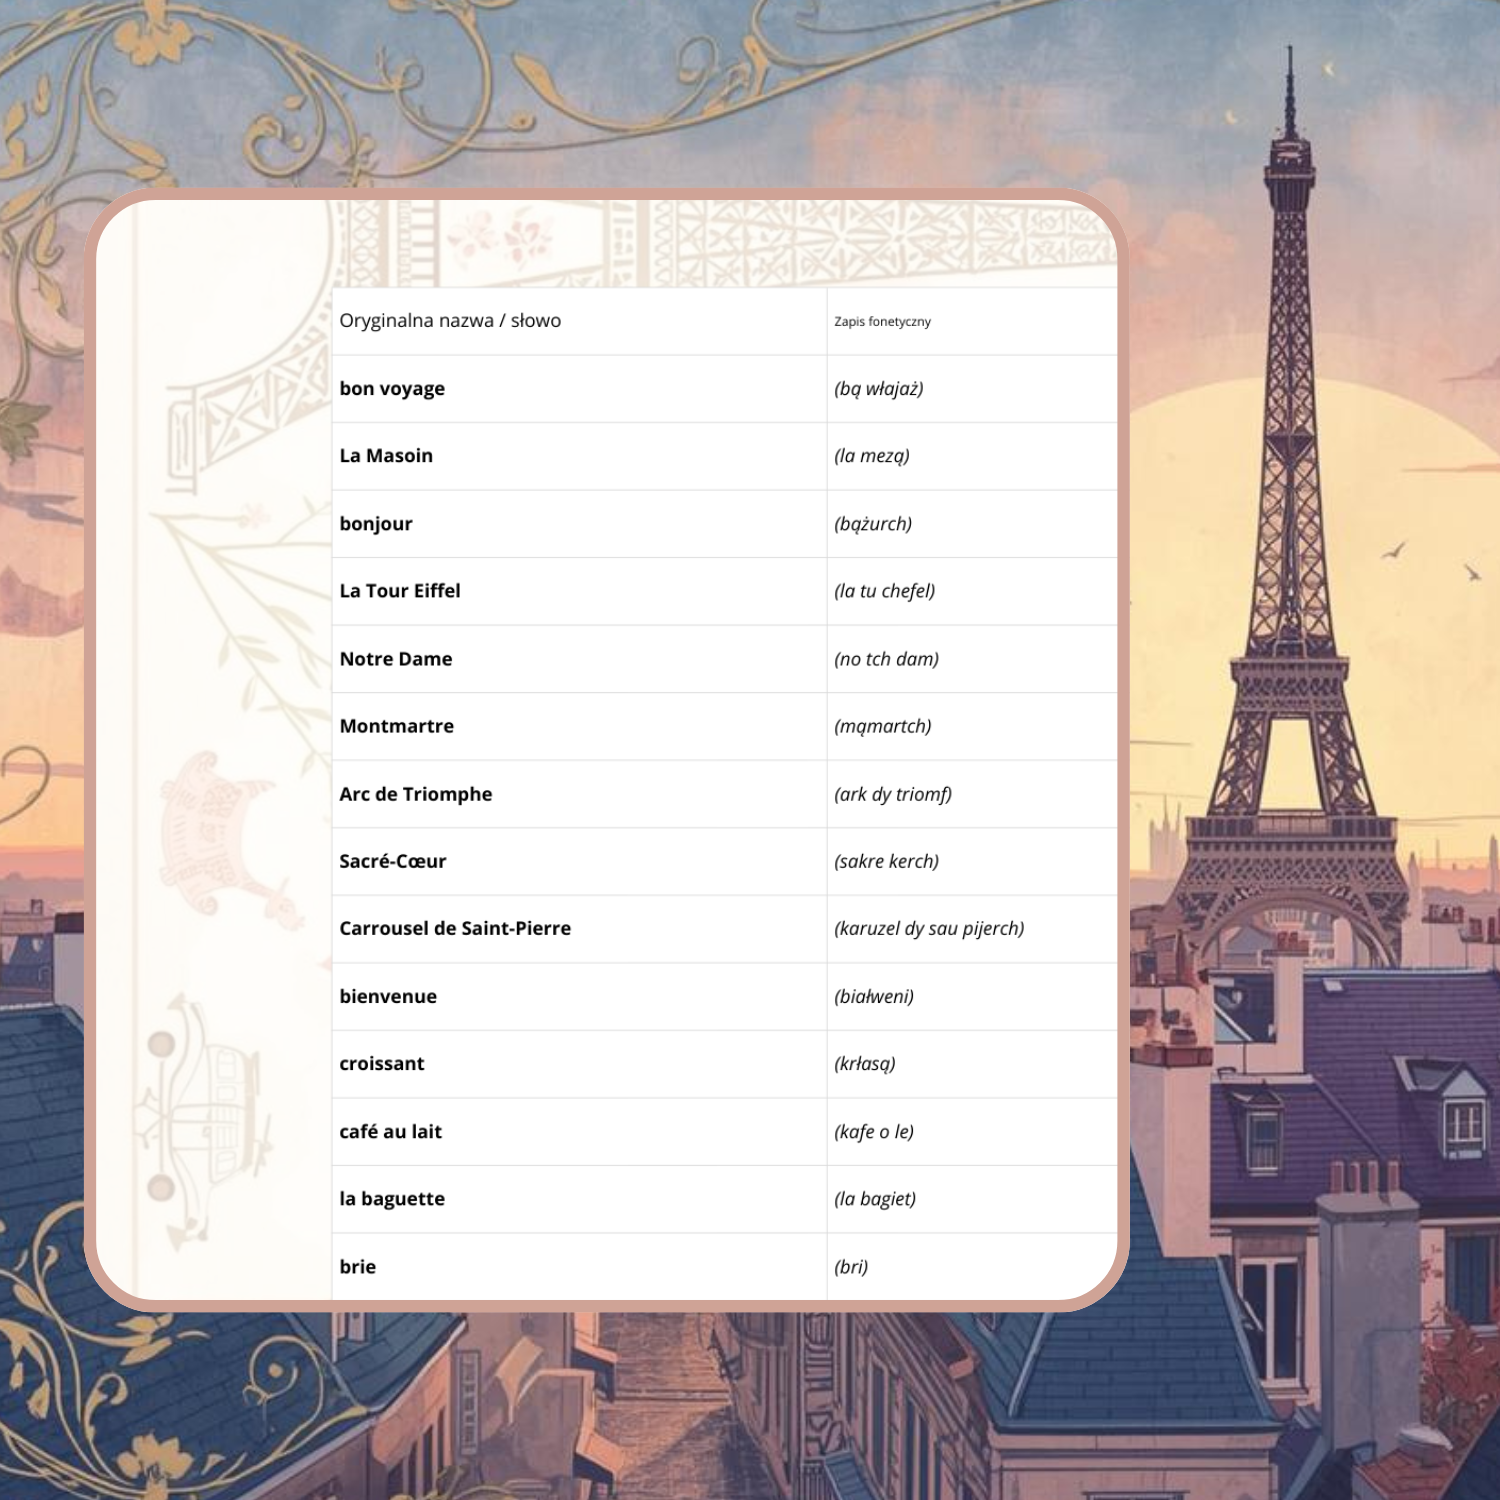Click the phonetic text '(karuzel dy sau pijerch)'

pyautogui.click(x=929, y=928)
